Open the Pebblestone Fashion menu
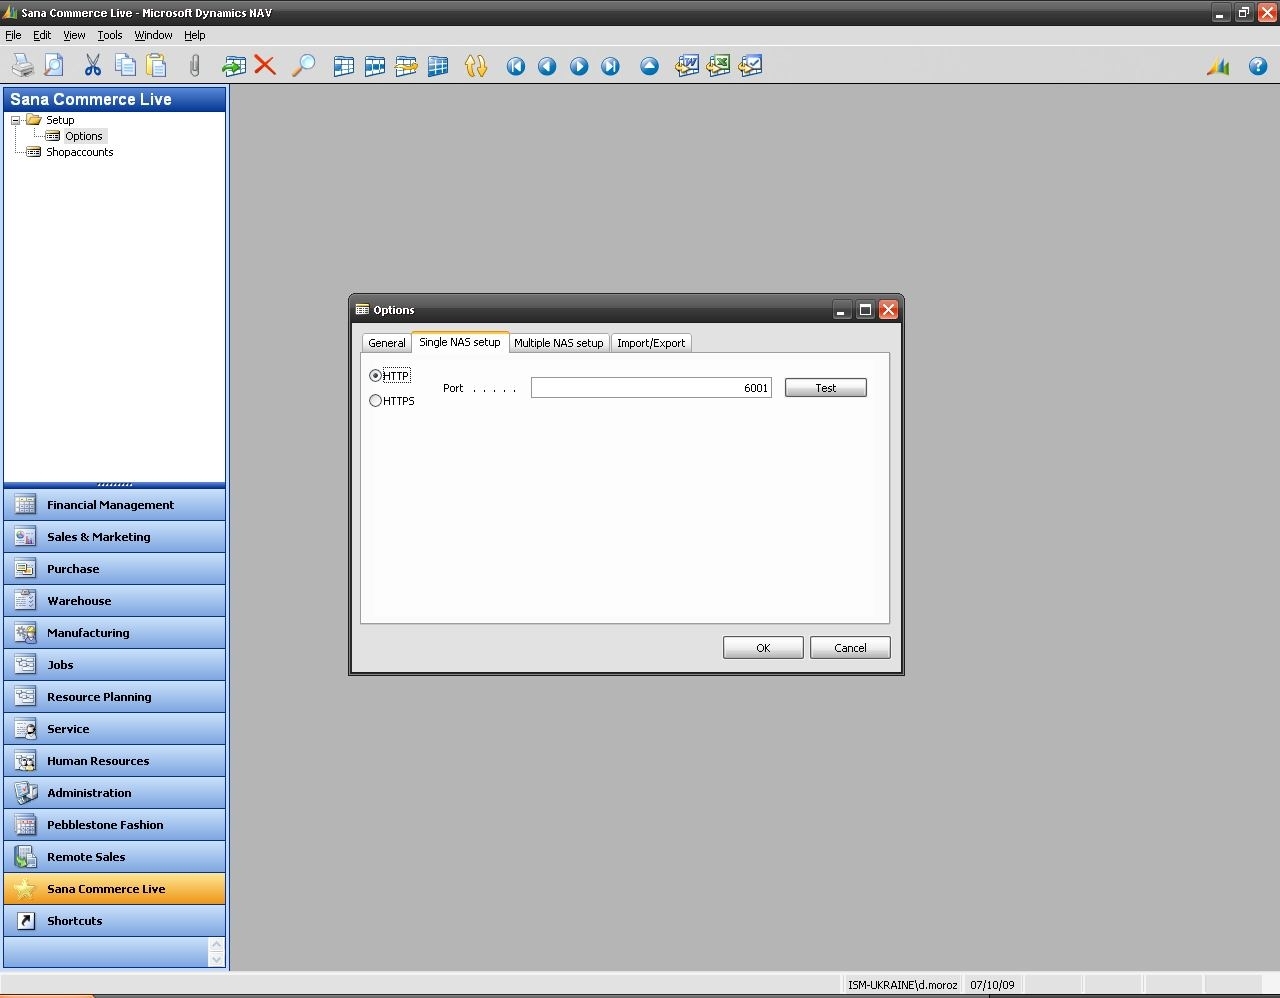Viewport: 1280px width, 998px height. [x=114, y=825]
